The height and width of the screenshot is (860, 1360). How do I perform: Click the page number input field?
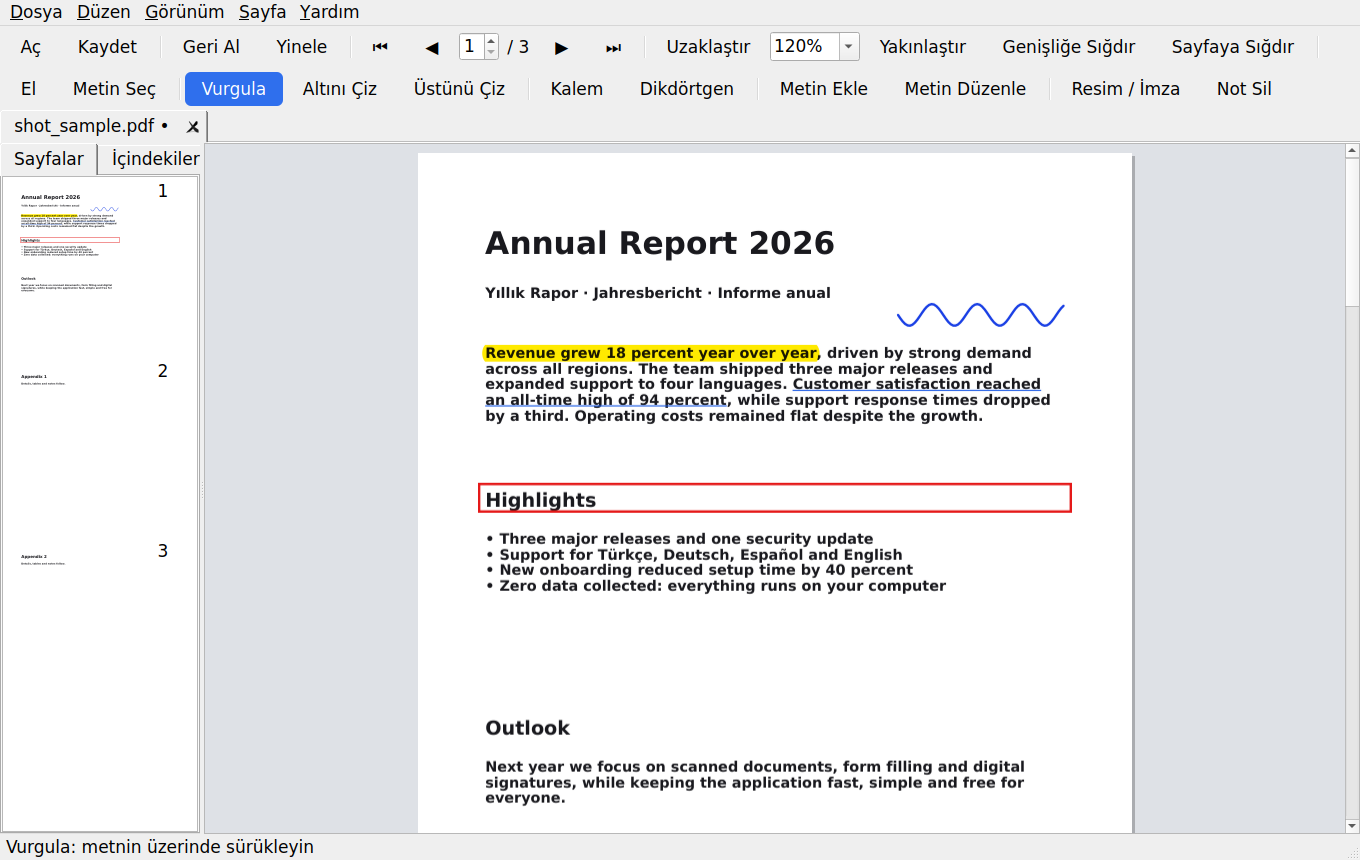(x=472, y=47)
